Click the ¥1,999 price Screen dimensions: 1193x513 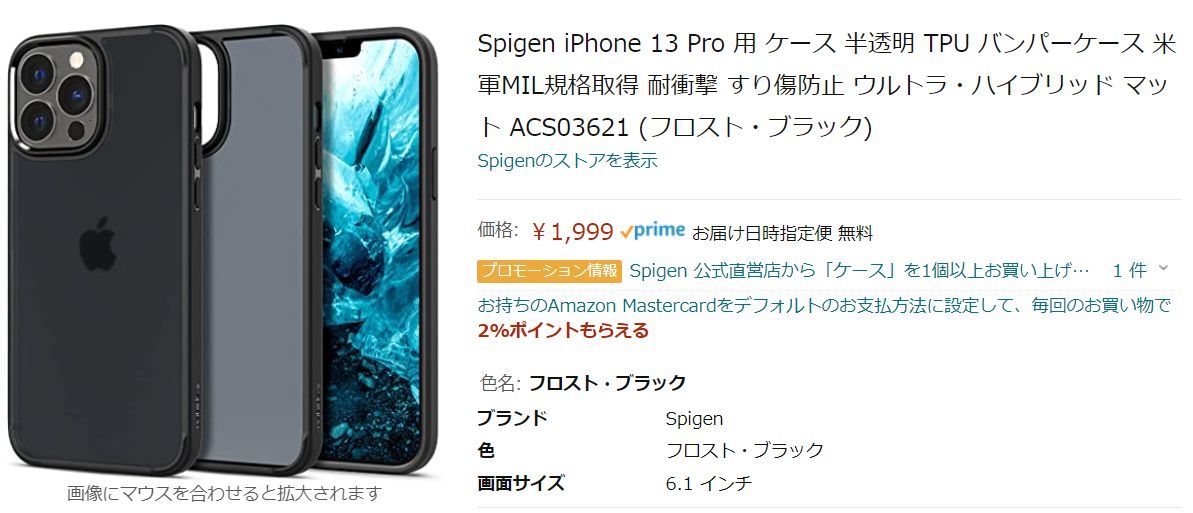tap(572, 231)
